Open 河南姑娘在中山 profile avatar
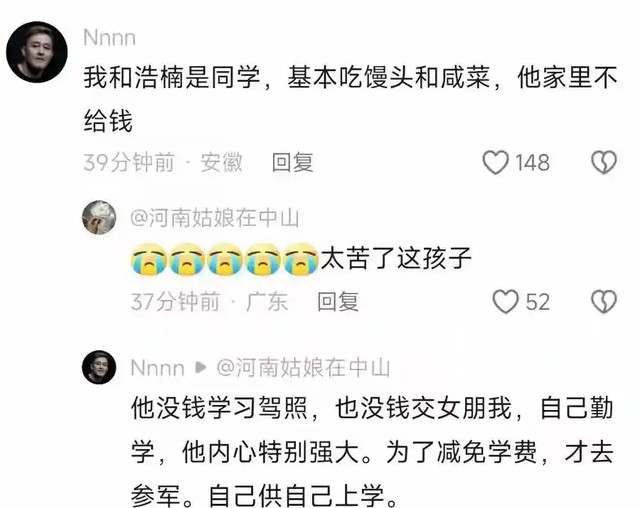The image size is (640, 508). tap(99, 217)
